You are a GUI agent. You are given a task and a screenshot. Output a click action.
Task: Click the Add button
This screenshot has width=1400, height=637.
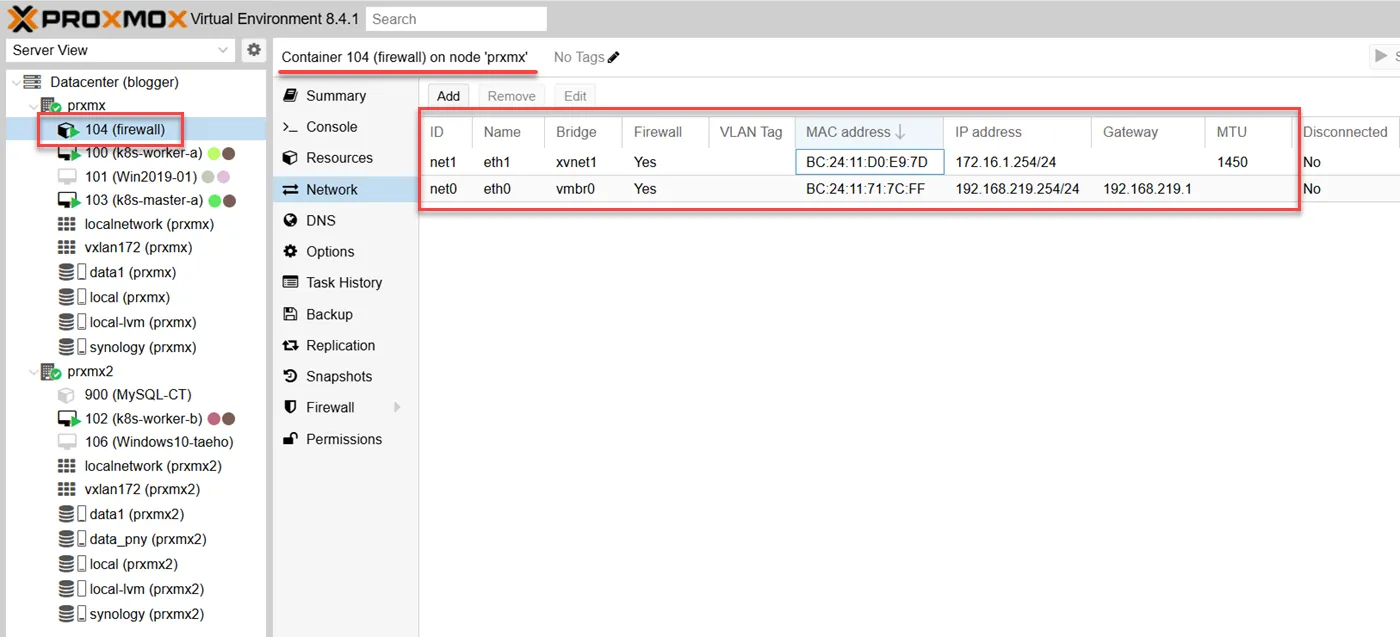coord(448,96)
